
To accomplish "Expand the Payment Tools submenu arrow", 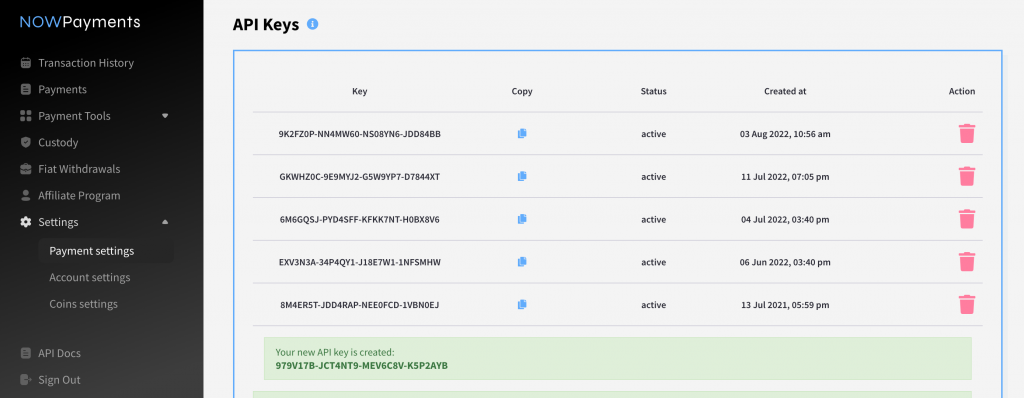I will [165, 116].
